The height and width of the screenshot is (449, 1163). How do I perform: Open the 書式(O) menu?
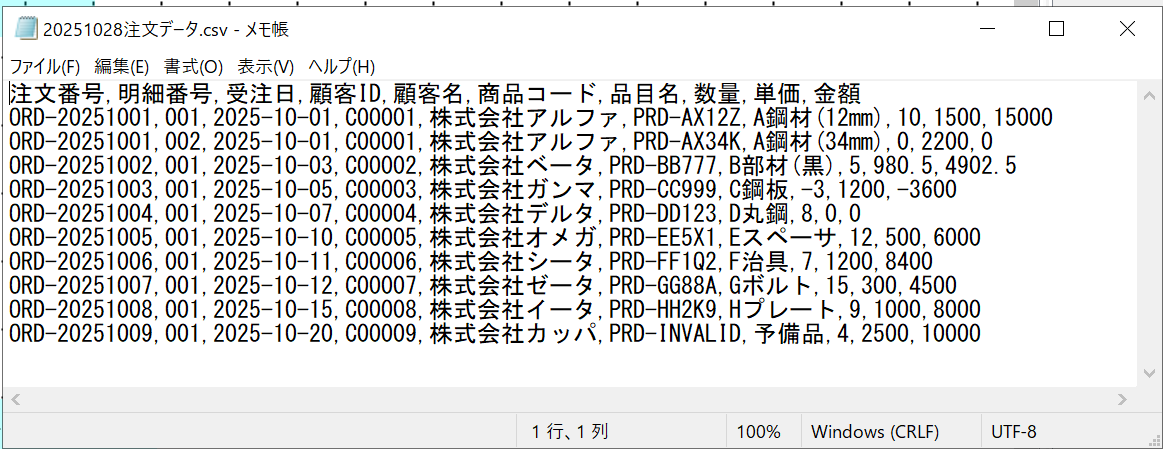pyautogui.click(x=193, y=67)
